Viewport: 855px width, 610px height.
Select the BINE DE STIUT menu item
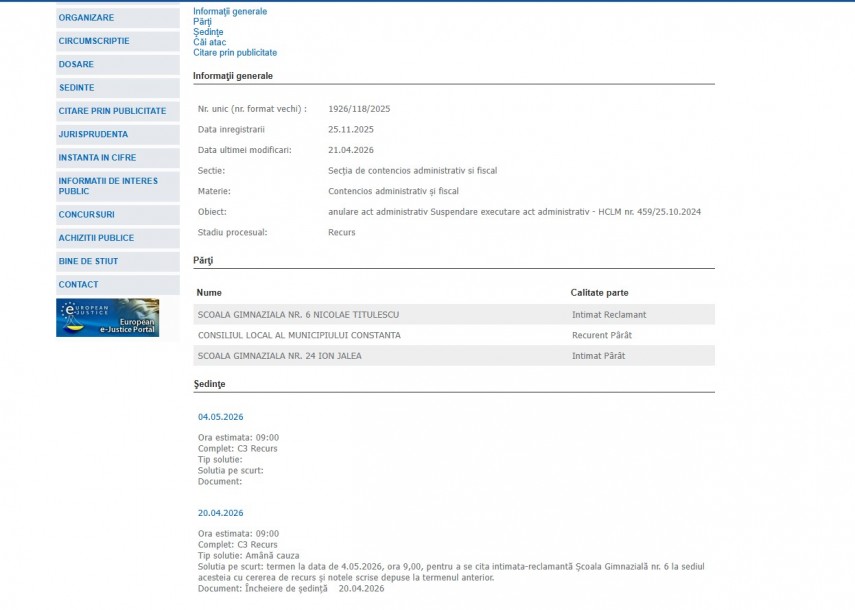click(x=88, y=261)
